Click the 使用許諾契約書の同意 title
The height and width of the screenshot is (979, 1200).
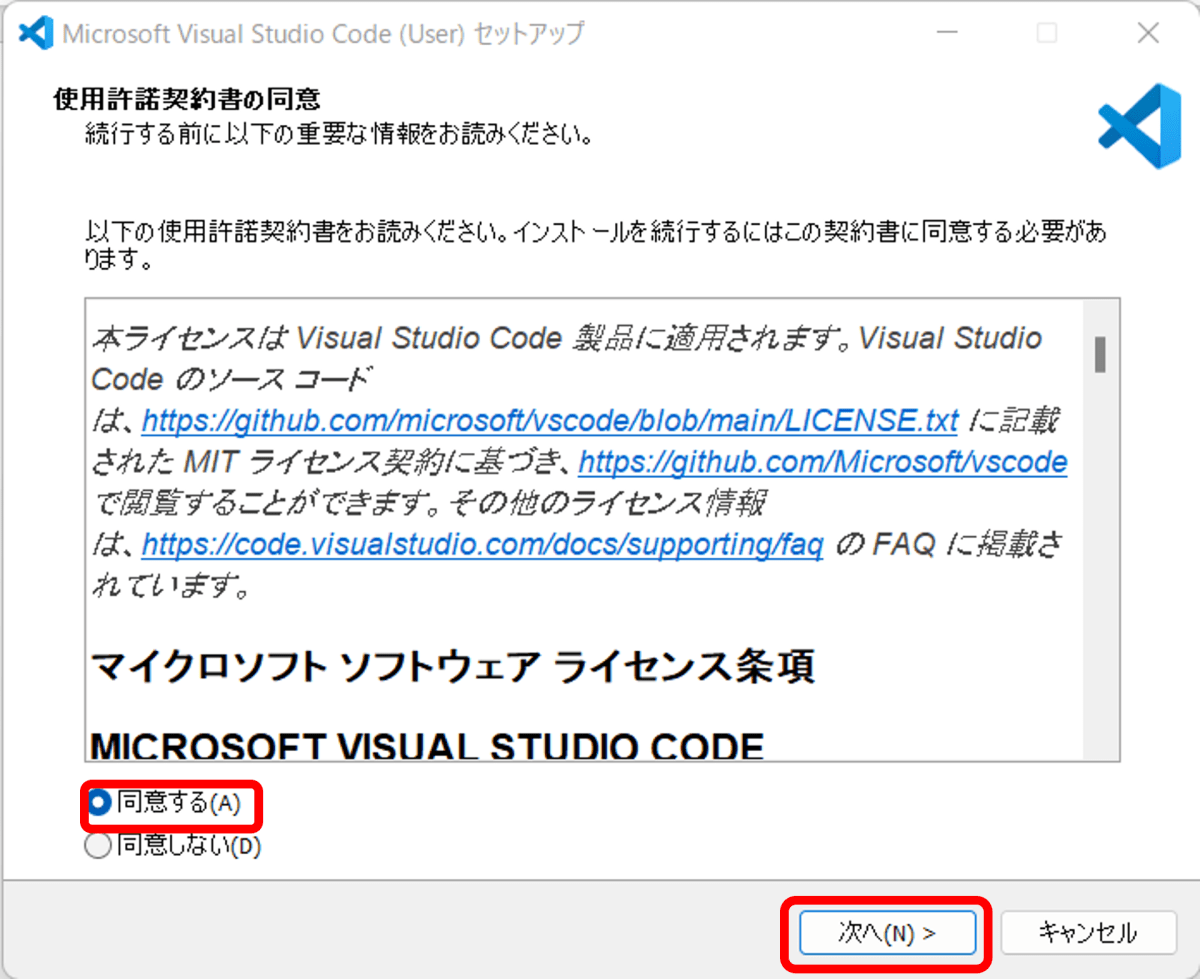click(185, 99)
